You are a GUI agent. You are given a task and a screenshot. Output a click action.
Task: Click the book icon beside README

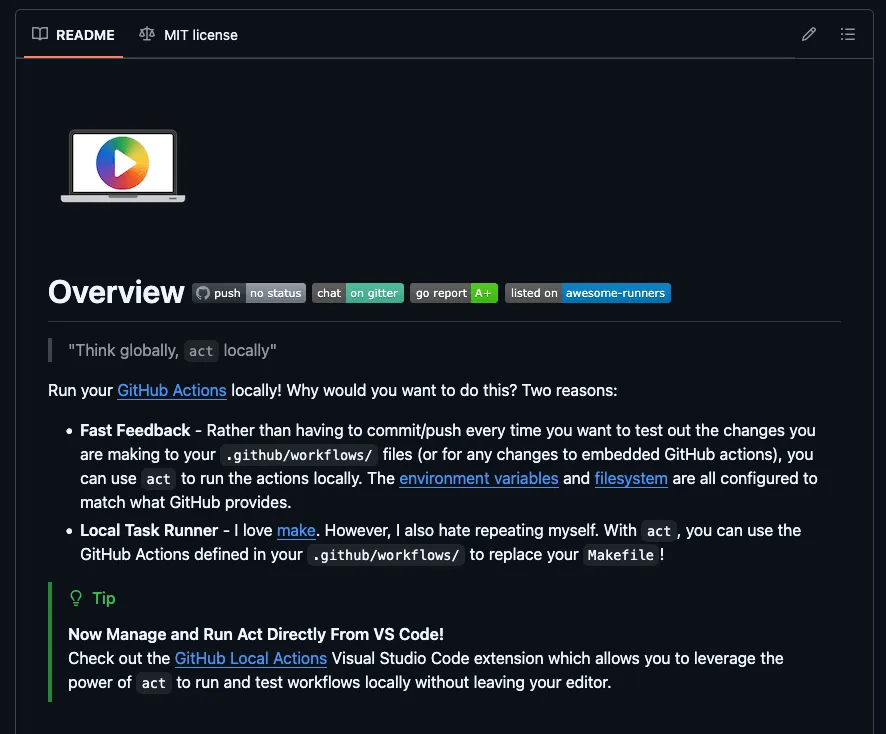pos(40,34)
